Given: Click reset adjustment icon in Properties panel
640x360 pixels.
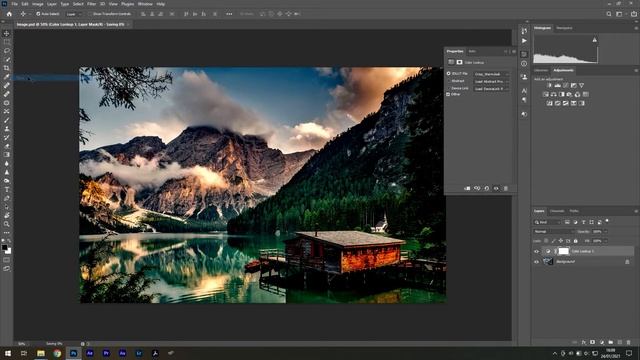Looking at the screenshot, I should tap(487, 188).
